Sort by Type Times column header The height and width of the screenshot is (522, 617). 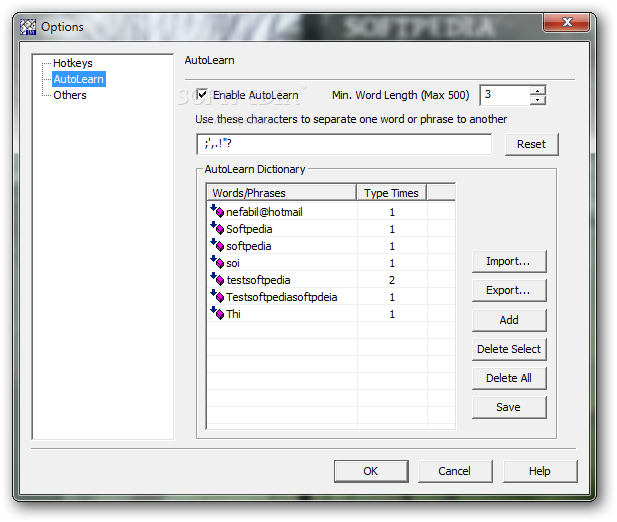click(x=391, y=193)
